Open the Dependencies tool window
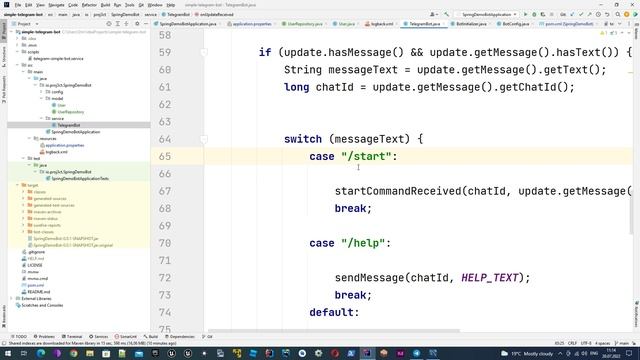This screenshot has width=640, height=360. [x=180, y=337]
